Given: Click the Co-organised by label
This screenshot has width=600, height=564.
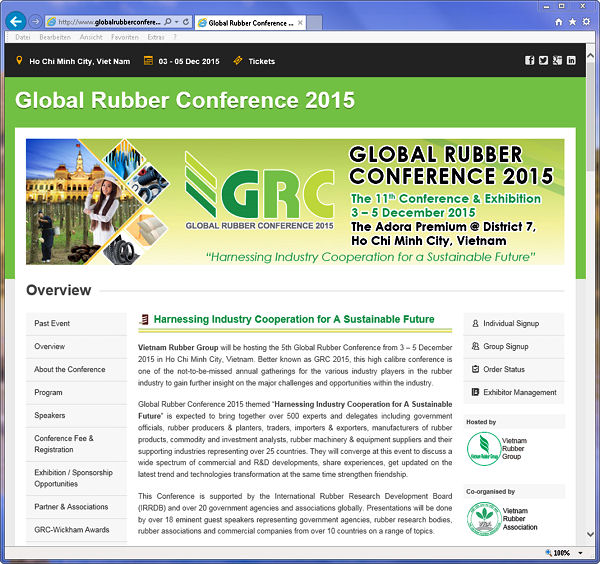Looking at the screenshot, I should point(490,492).
